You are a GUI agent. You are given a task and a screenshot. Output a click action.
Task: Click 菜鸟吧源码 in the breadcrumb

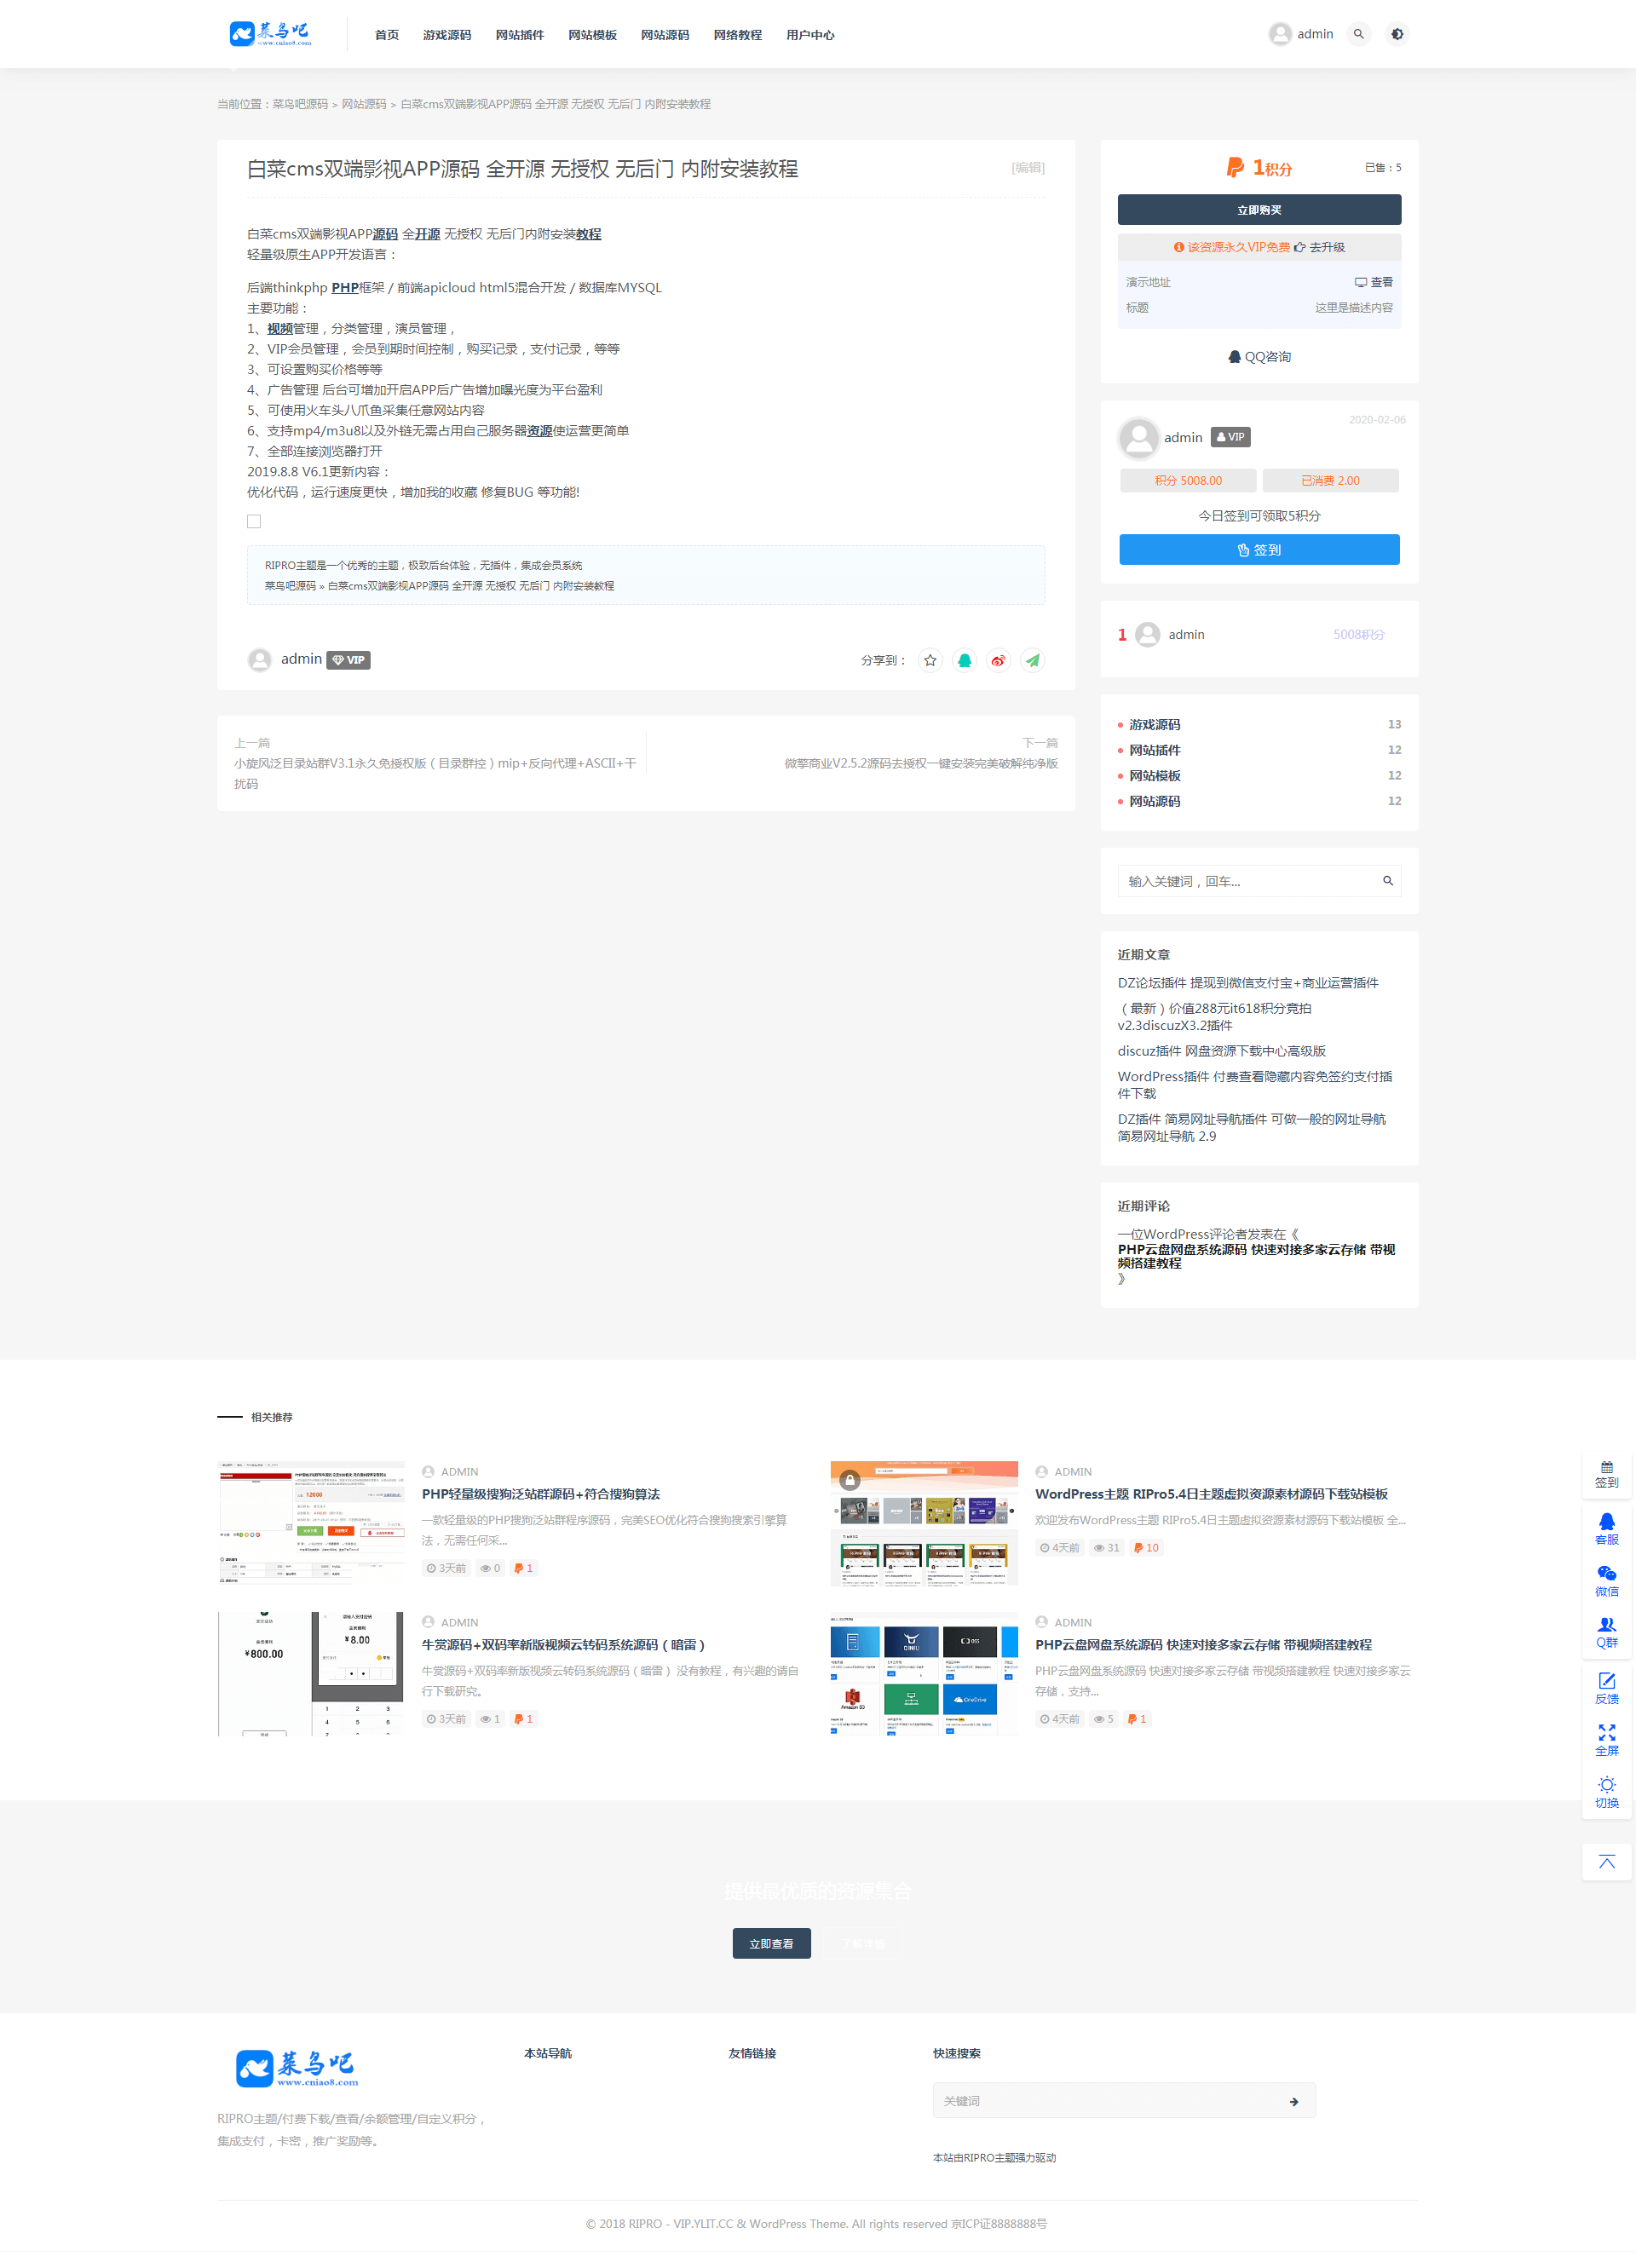click(300, 104)
